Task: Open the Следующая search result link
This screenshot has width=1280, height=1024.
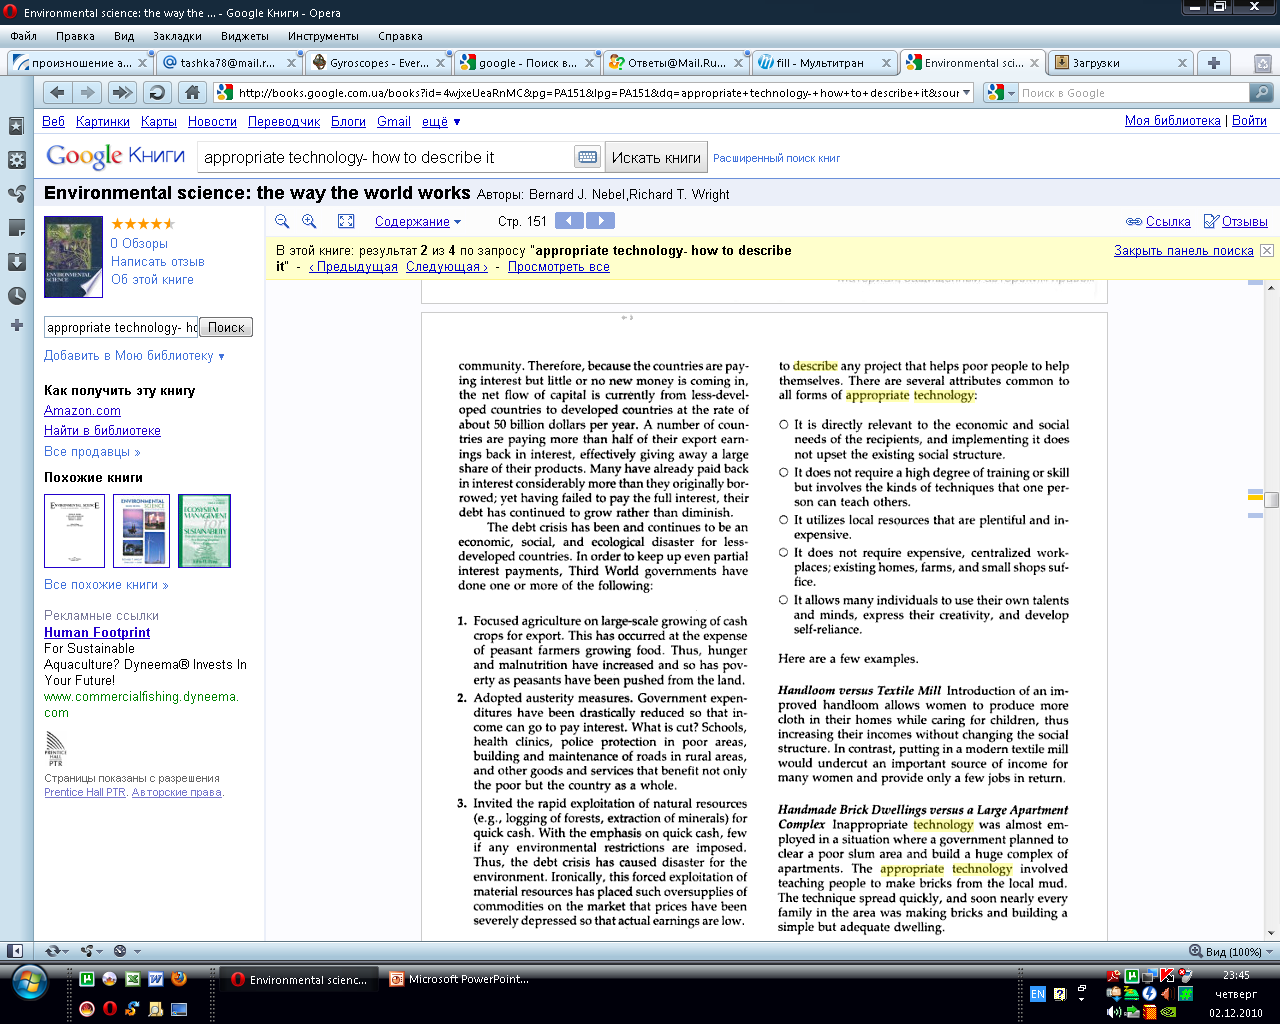Action: 447,267
